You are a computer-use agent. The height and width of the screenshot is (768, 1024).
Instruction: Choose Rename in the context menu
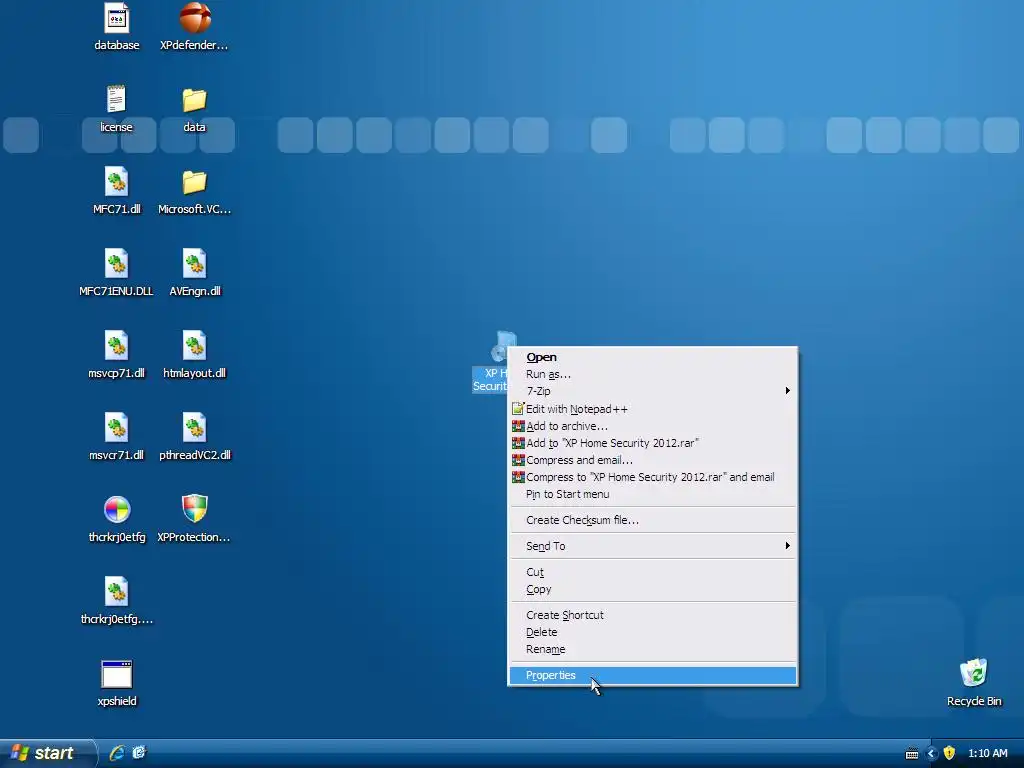[652, 649]
